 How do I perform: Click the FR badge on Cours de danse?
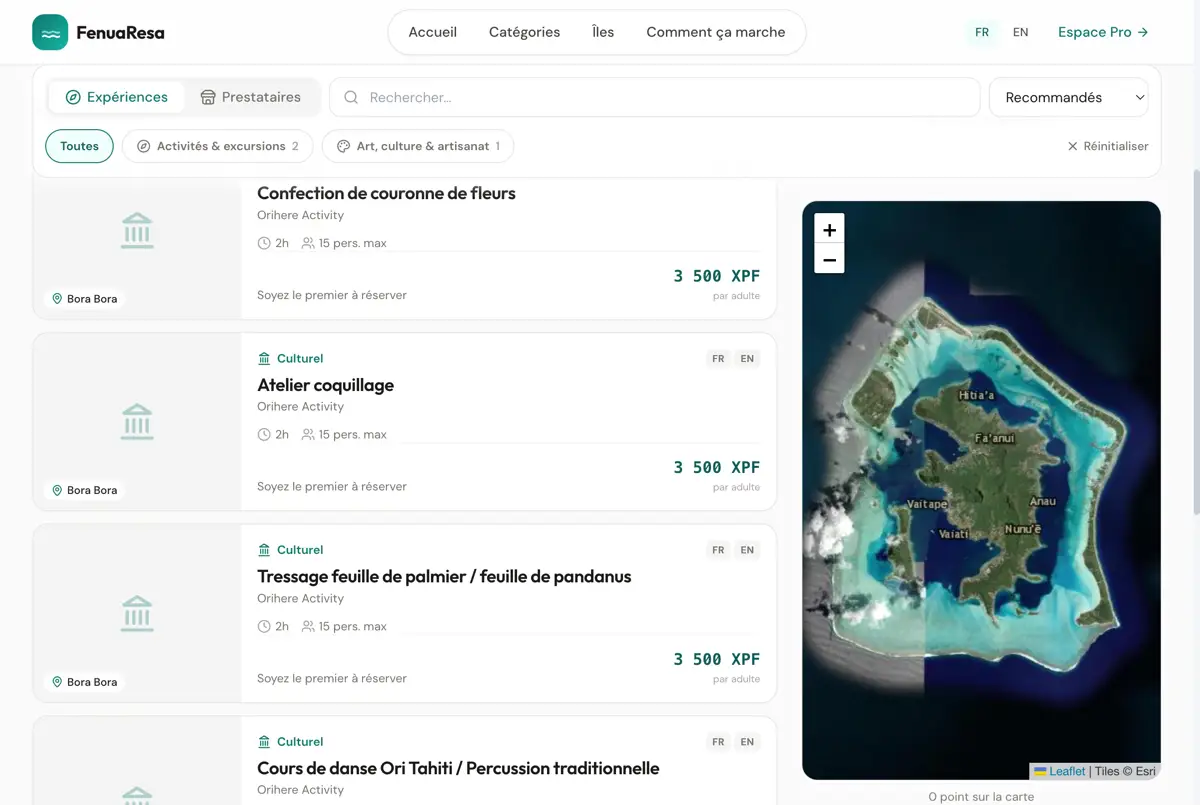pyautogui.click(x=718, y=742)
